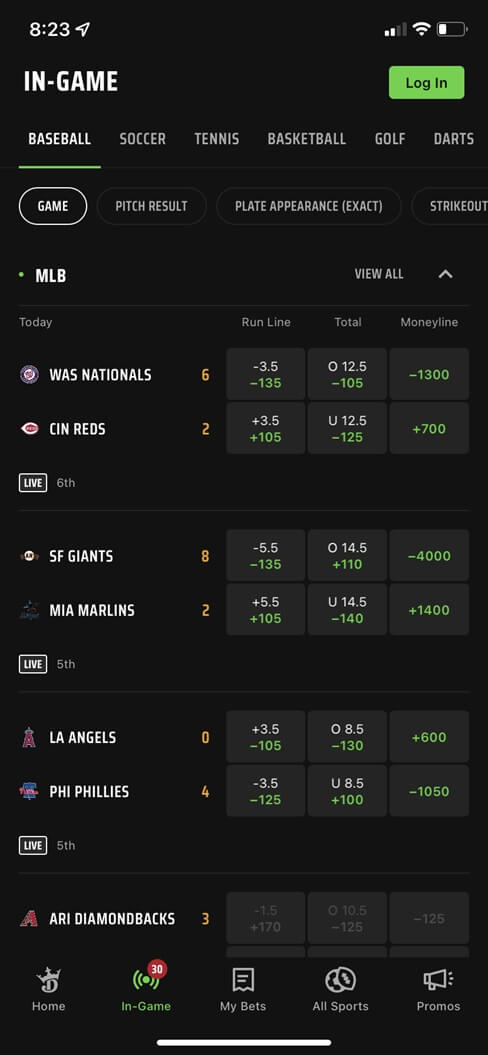Tap the LA Angels team logo
Viewport: 488px width, 1055px height.
[x=29, y=737]
